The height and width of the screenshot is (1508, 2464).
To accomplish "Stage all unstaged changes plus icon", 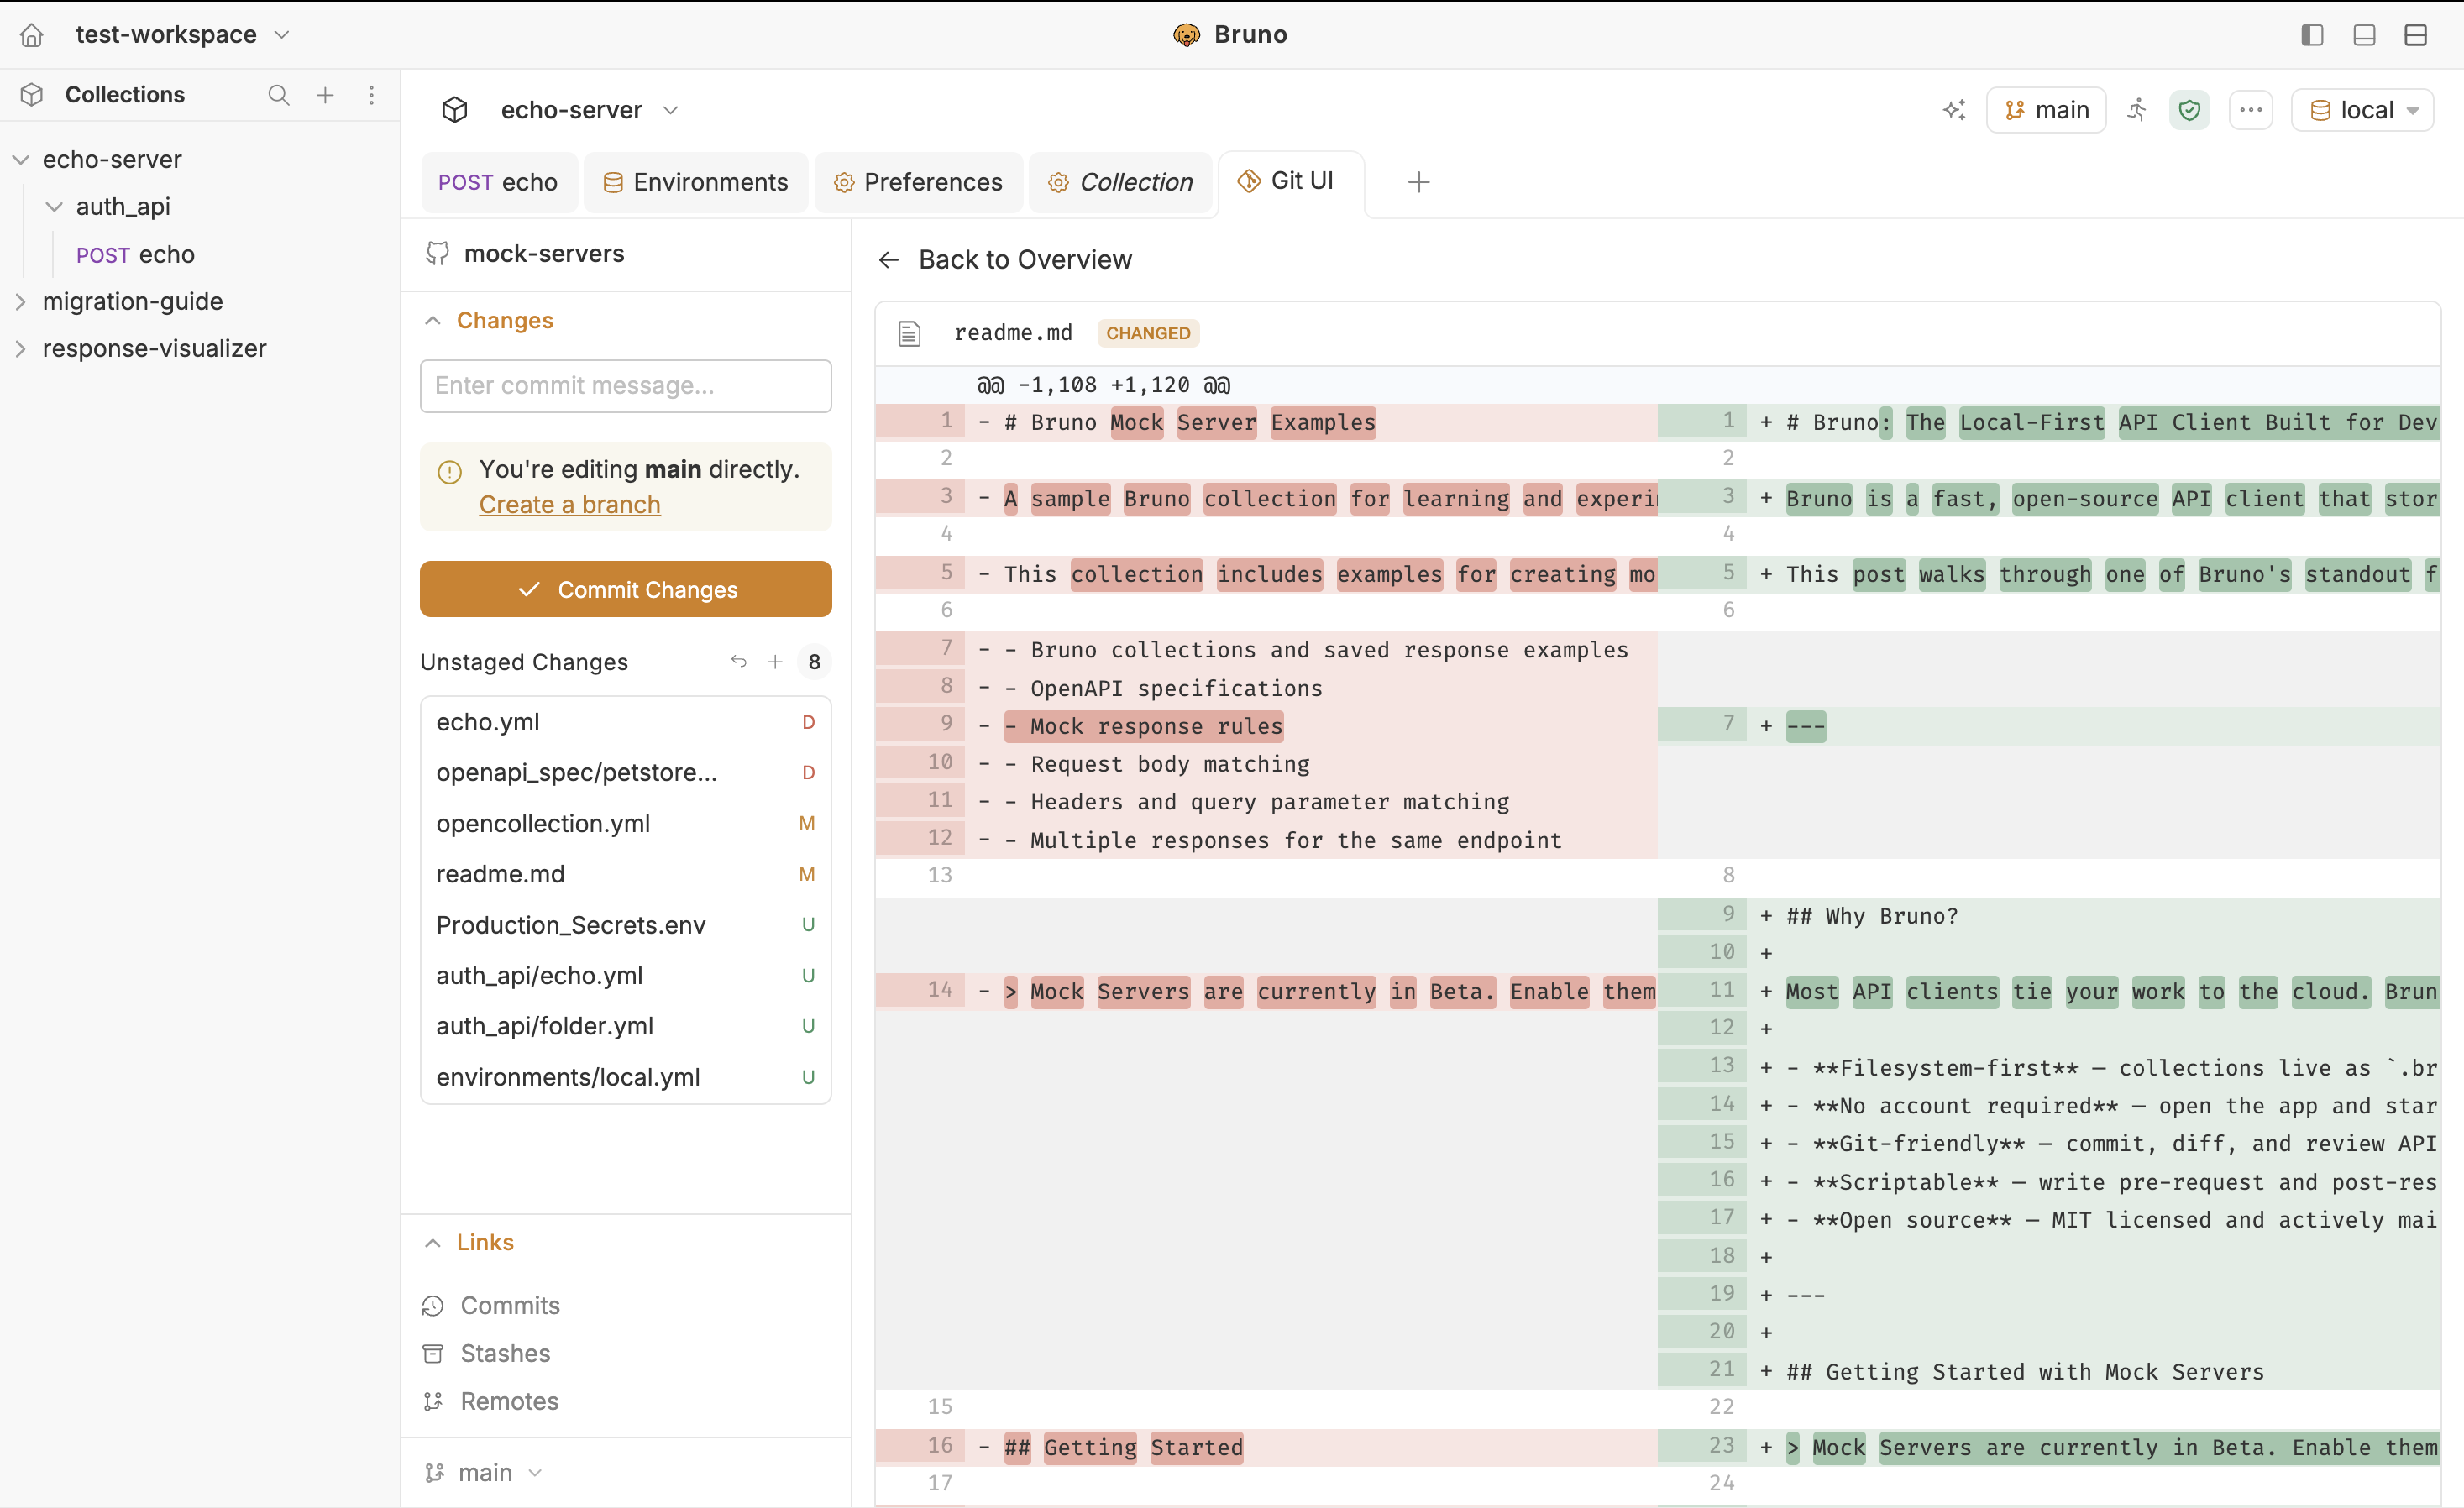I will 775,661.
